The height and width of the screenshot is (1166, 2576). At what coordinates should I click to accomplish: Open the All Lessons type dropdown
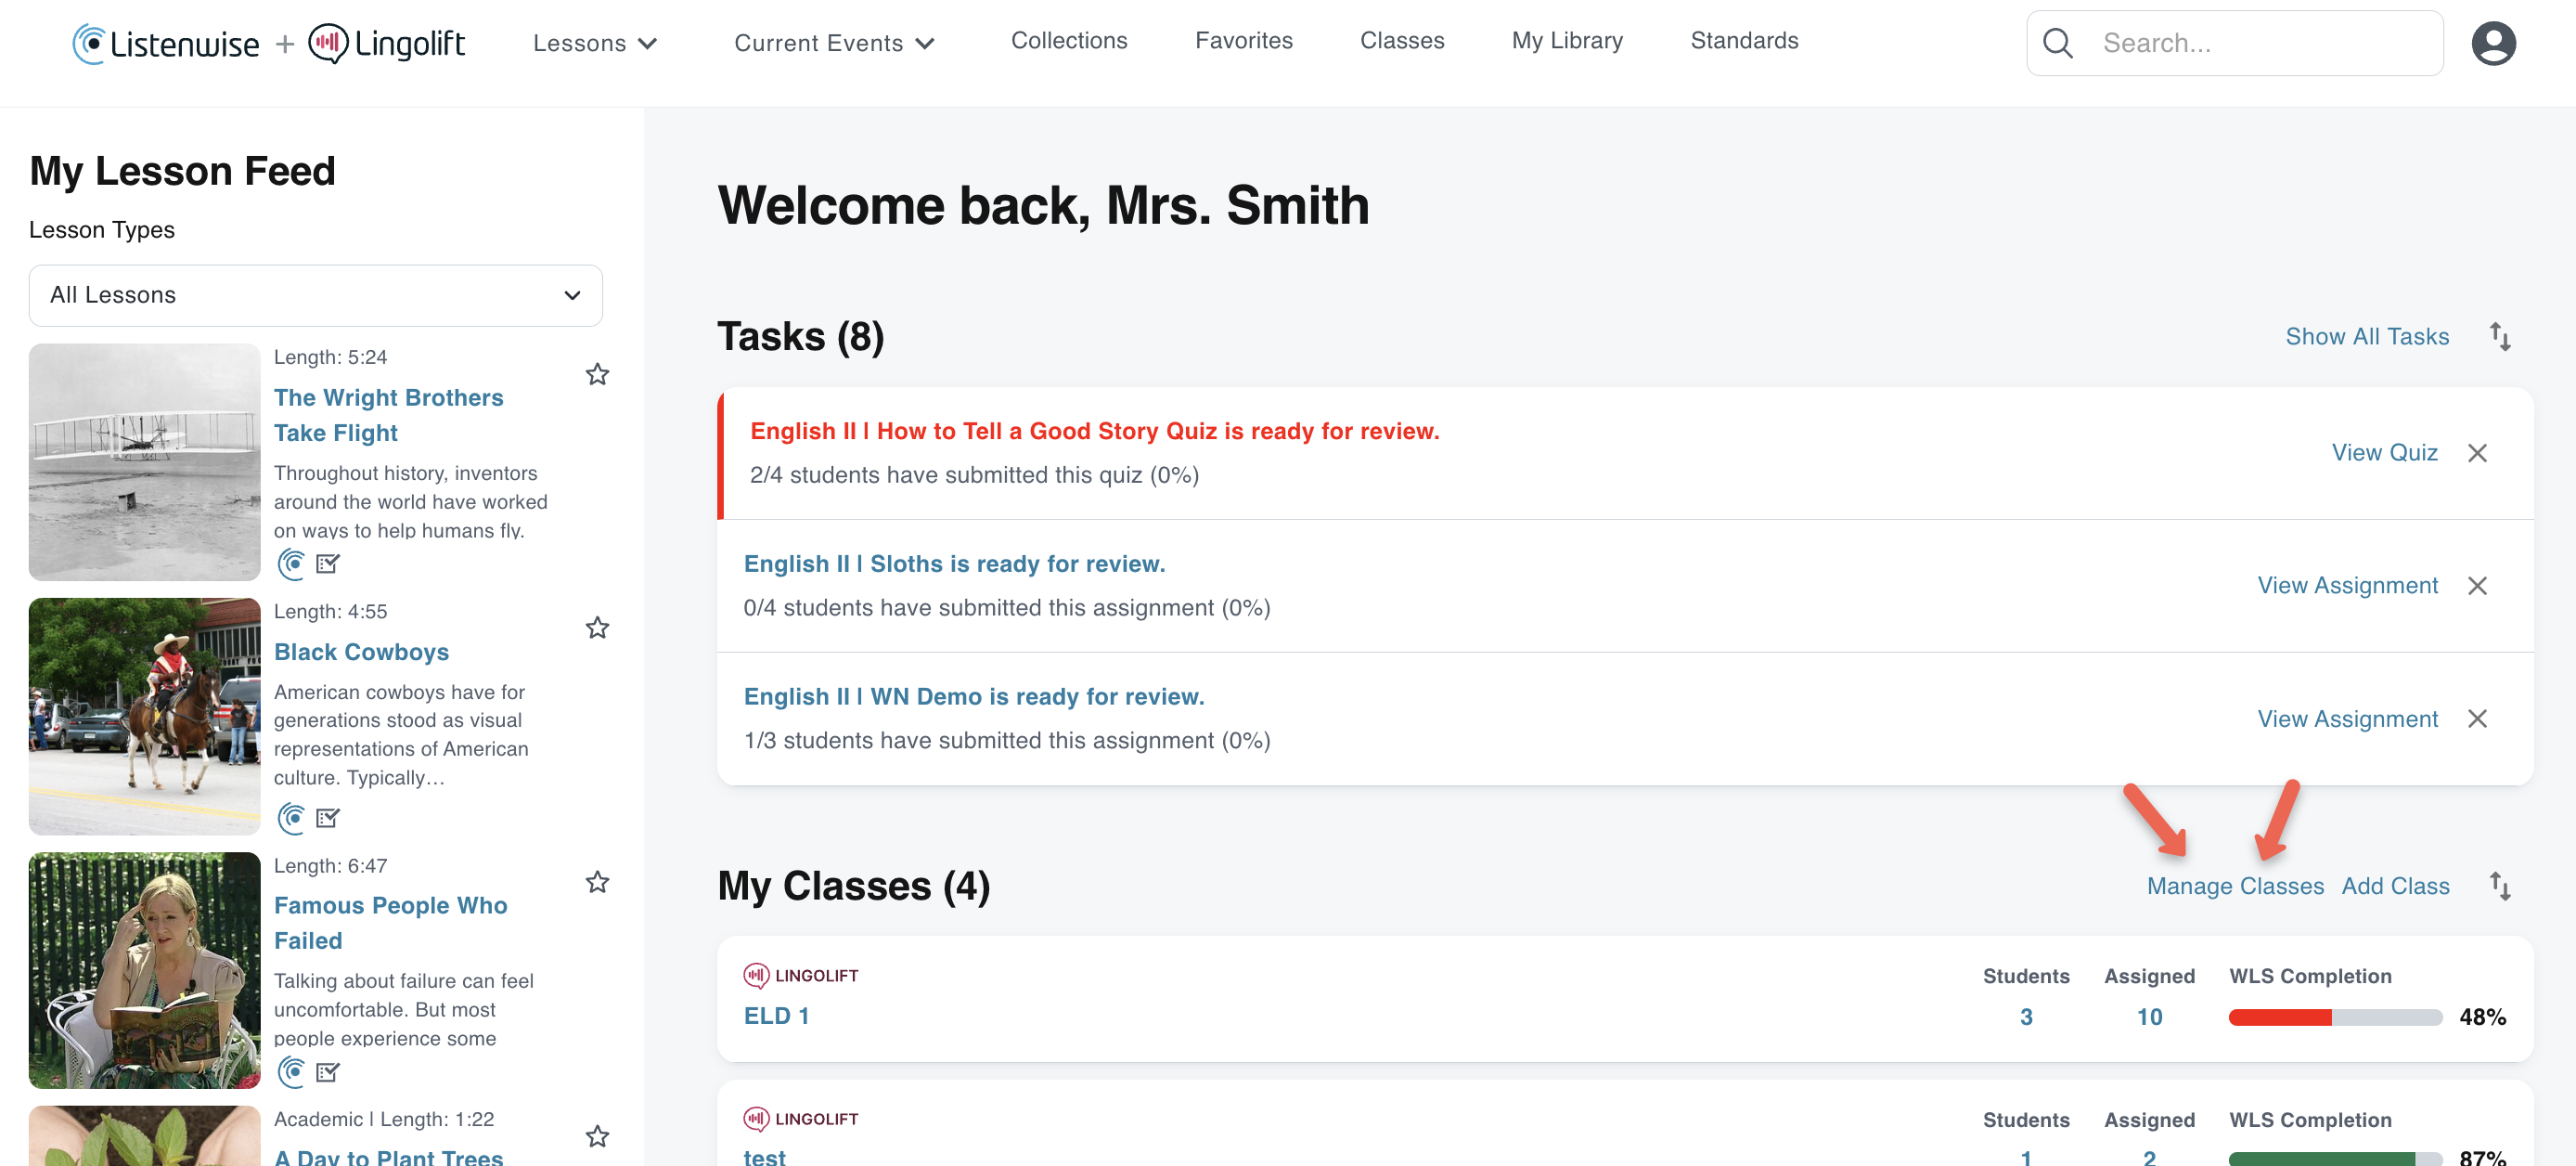[x=316, y=295]
